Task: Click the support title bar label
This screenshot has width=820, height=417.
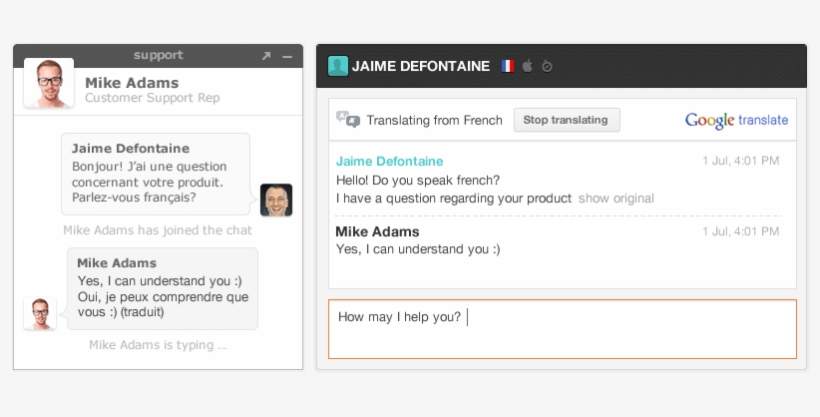Action: (158, 55)
